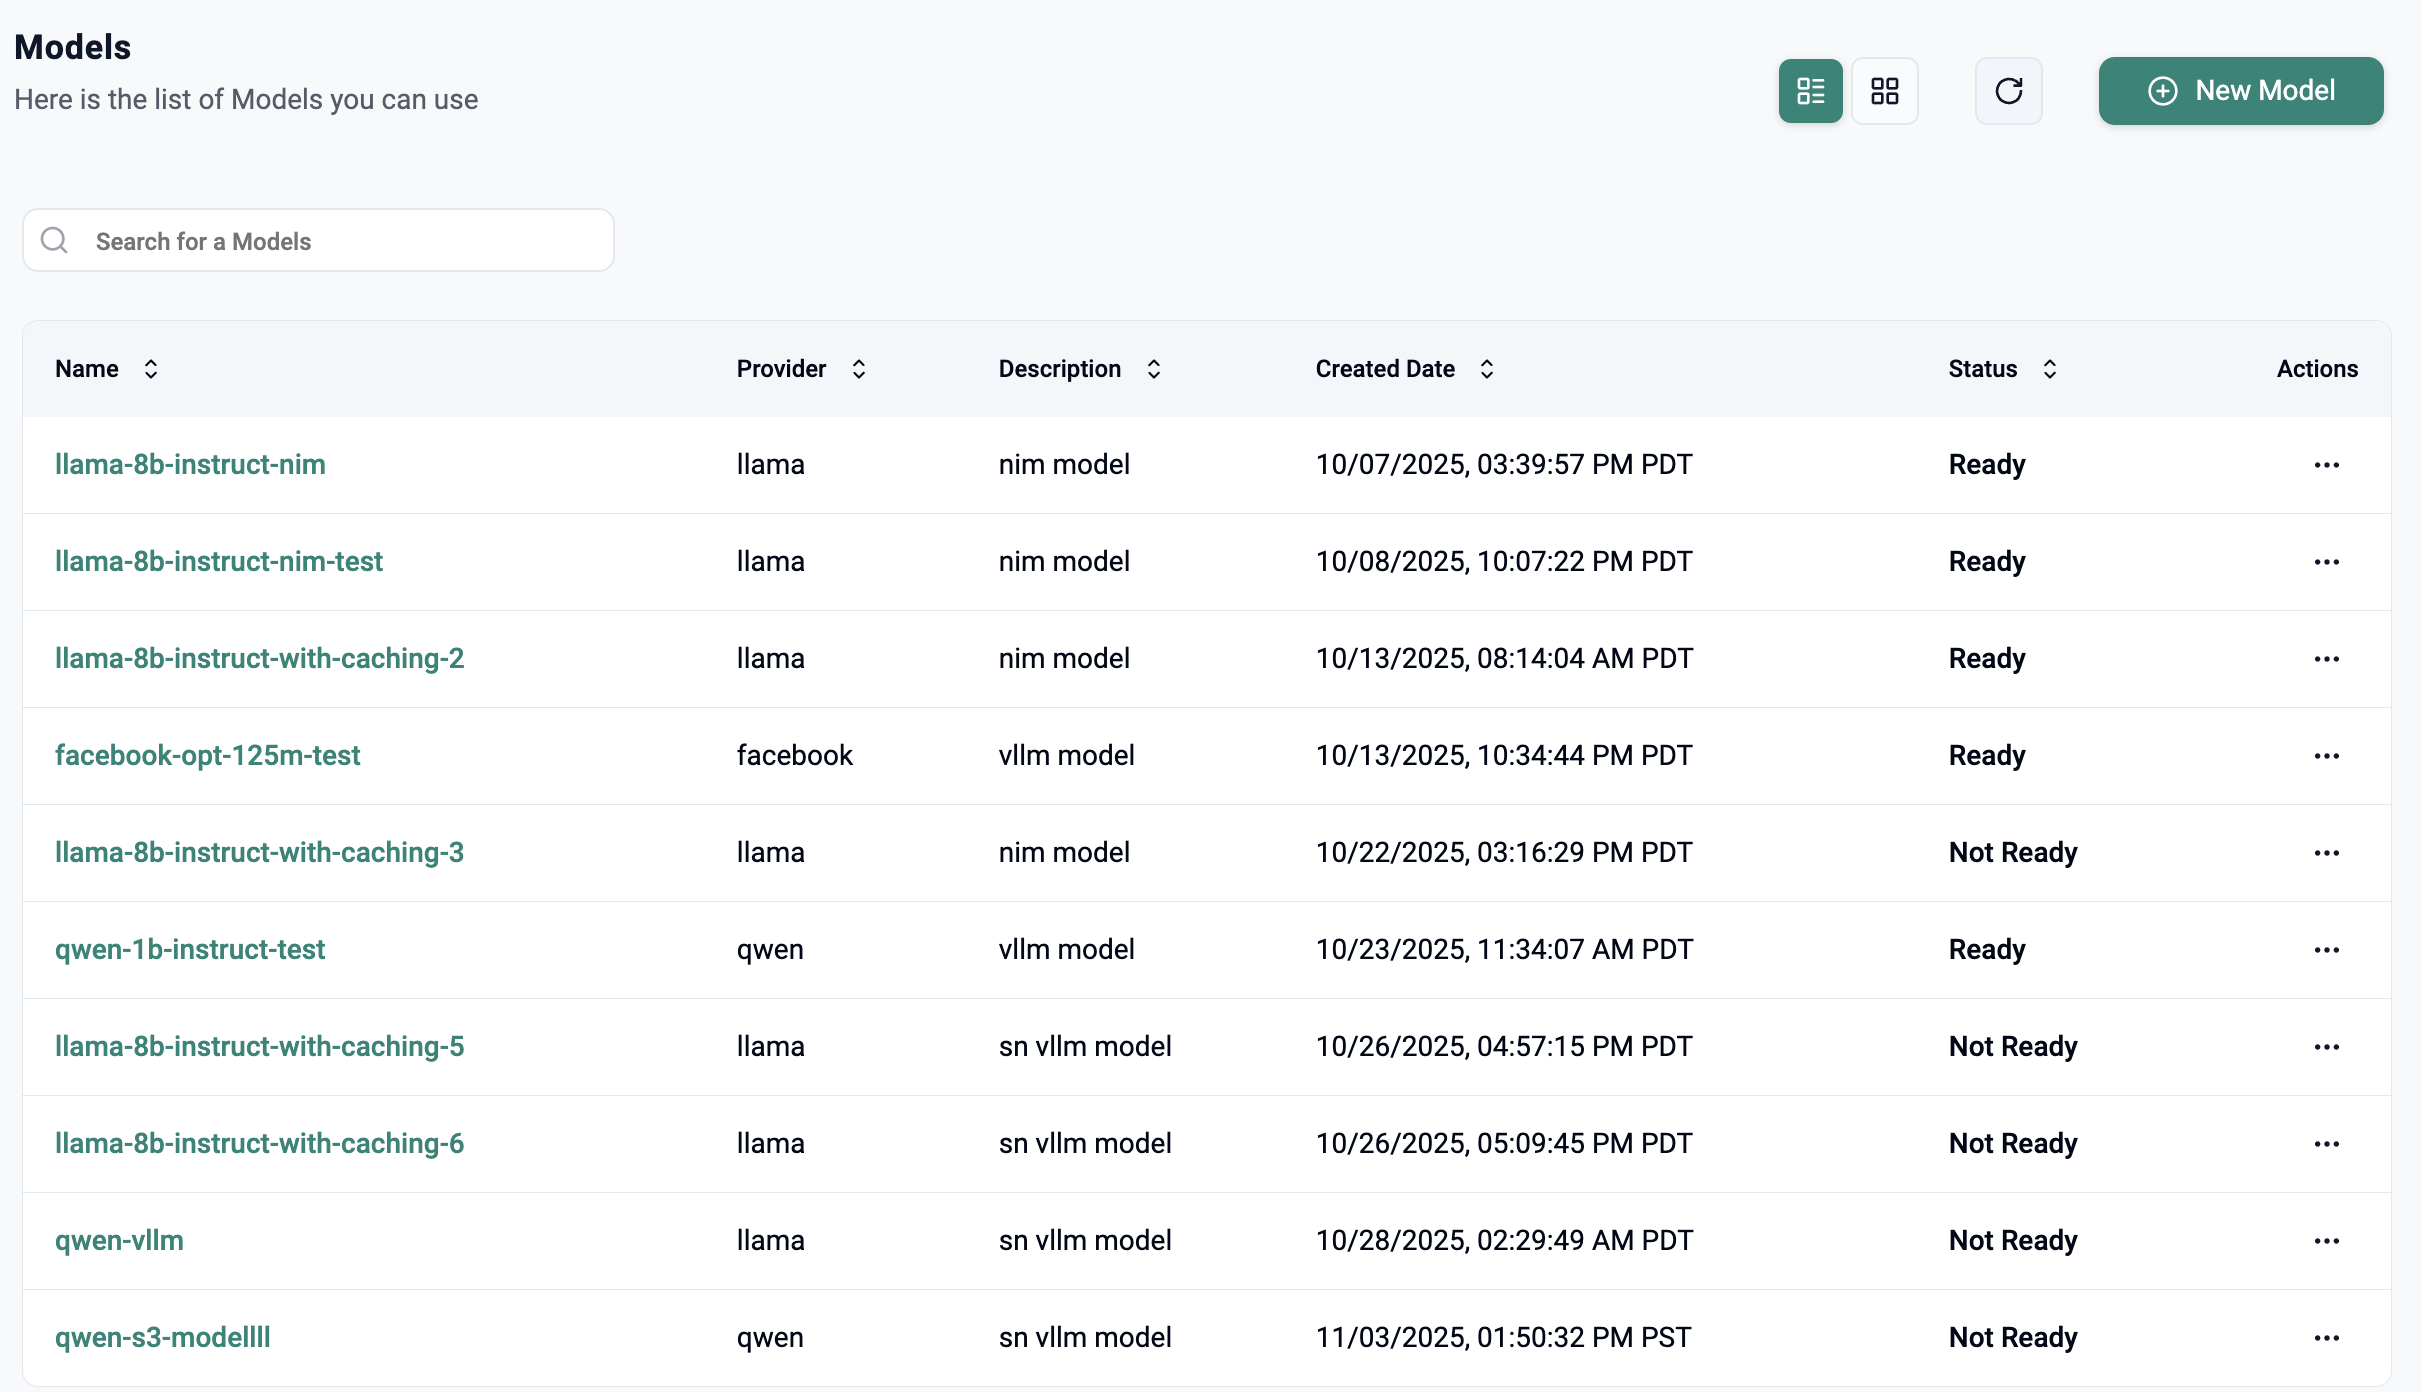Image resolution: width=2422 pixels, height=1392 pixels.
Task: Open actions menu for llama-8b-instruct-with-caching-3
Action: click(x=2326, y=853)
